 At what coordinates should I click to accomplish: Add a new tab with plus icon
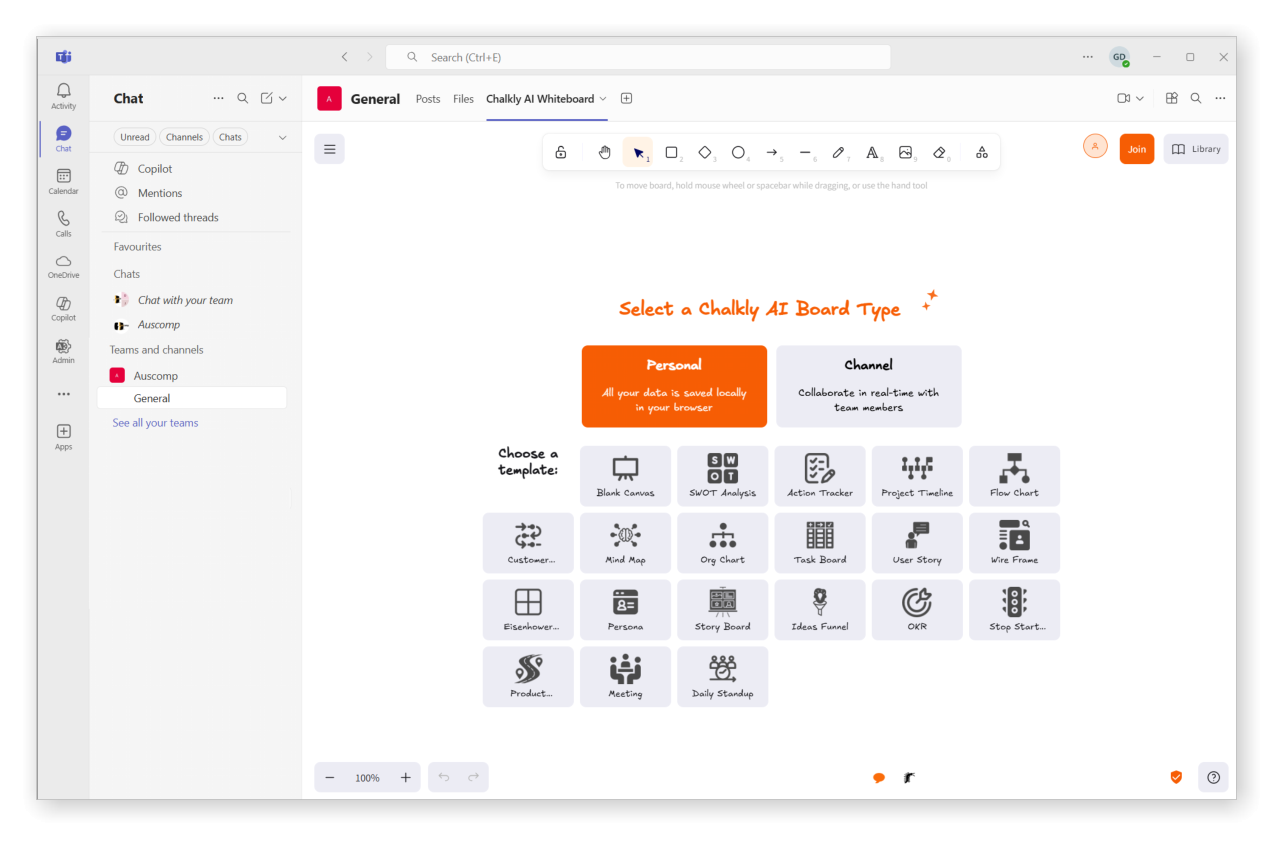[x=626, y=98]
